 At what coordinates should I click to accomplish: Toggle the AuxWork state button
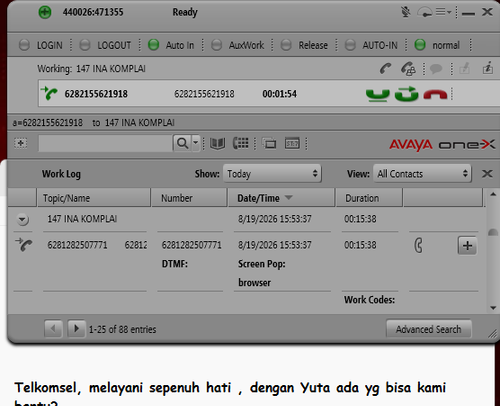(x=238, y=45)
